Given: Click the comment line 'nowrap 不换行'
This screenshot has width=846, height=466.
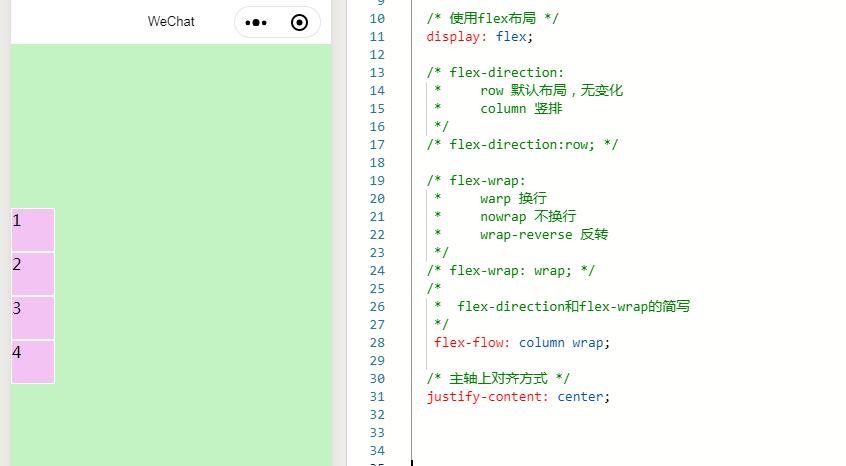Looking at the screenshot, I should click(x=528, y=216).
